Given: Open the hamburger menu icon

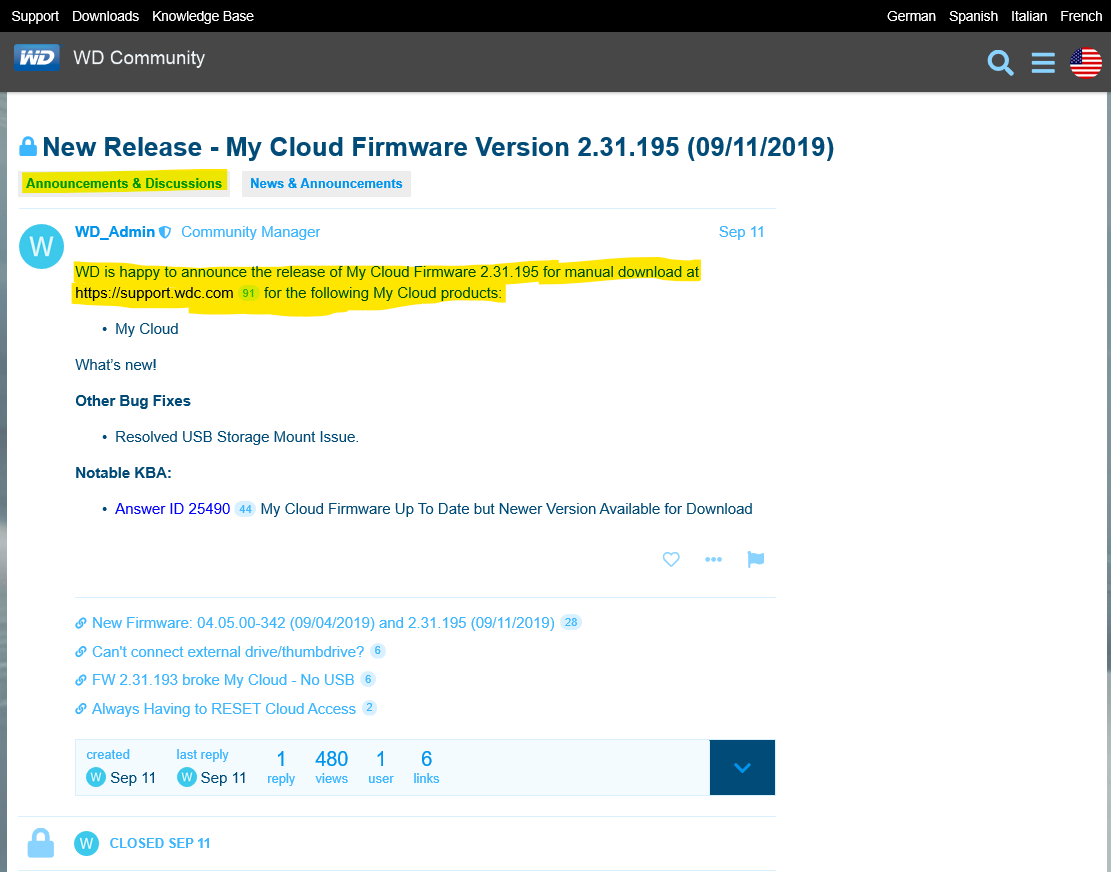Looking at the screenshot, I should coord(1043,62).
